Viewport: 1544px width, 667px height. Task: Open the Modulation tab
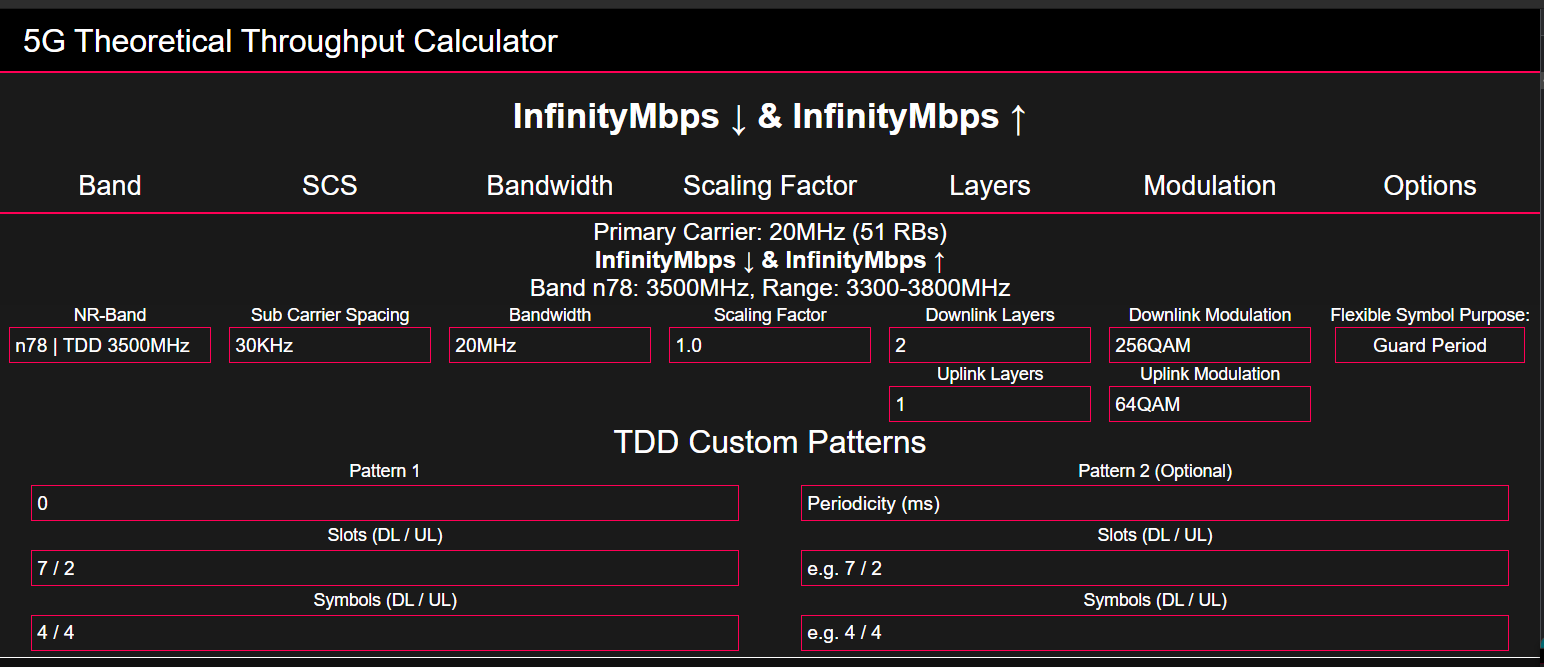[1209, 185]
